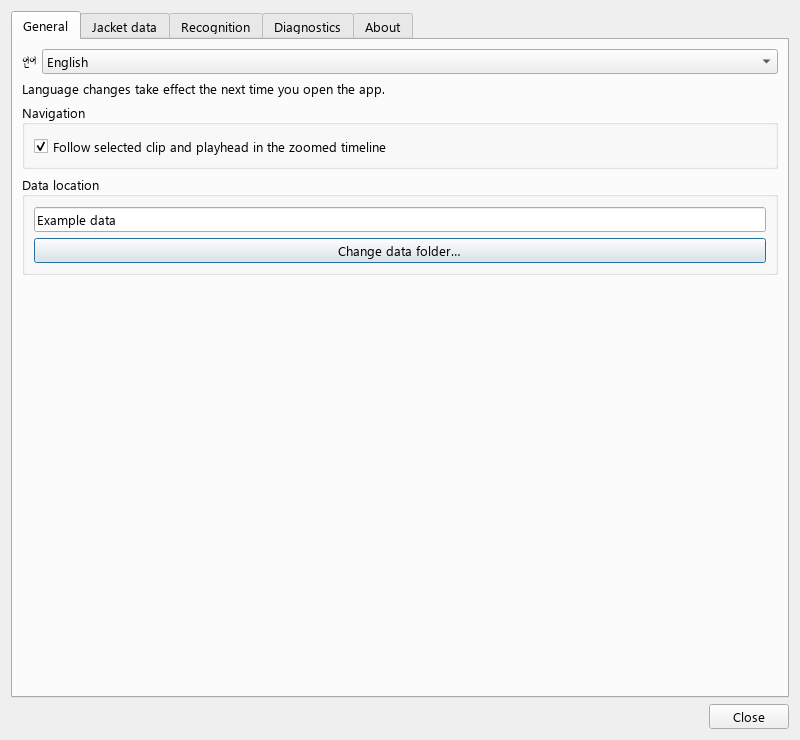Screen dimensions: 800x740
Task: Untick the Follow selected clip checkbox
Action: click(41, 147)
